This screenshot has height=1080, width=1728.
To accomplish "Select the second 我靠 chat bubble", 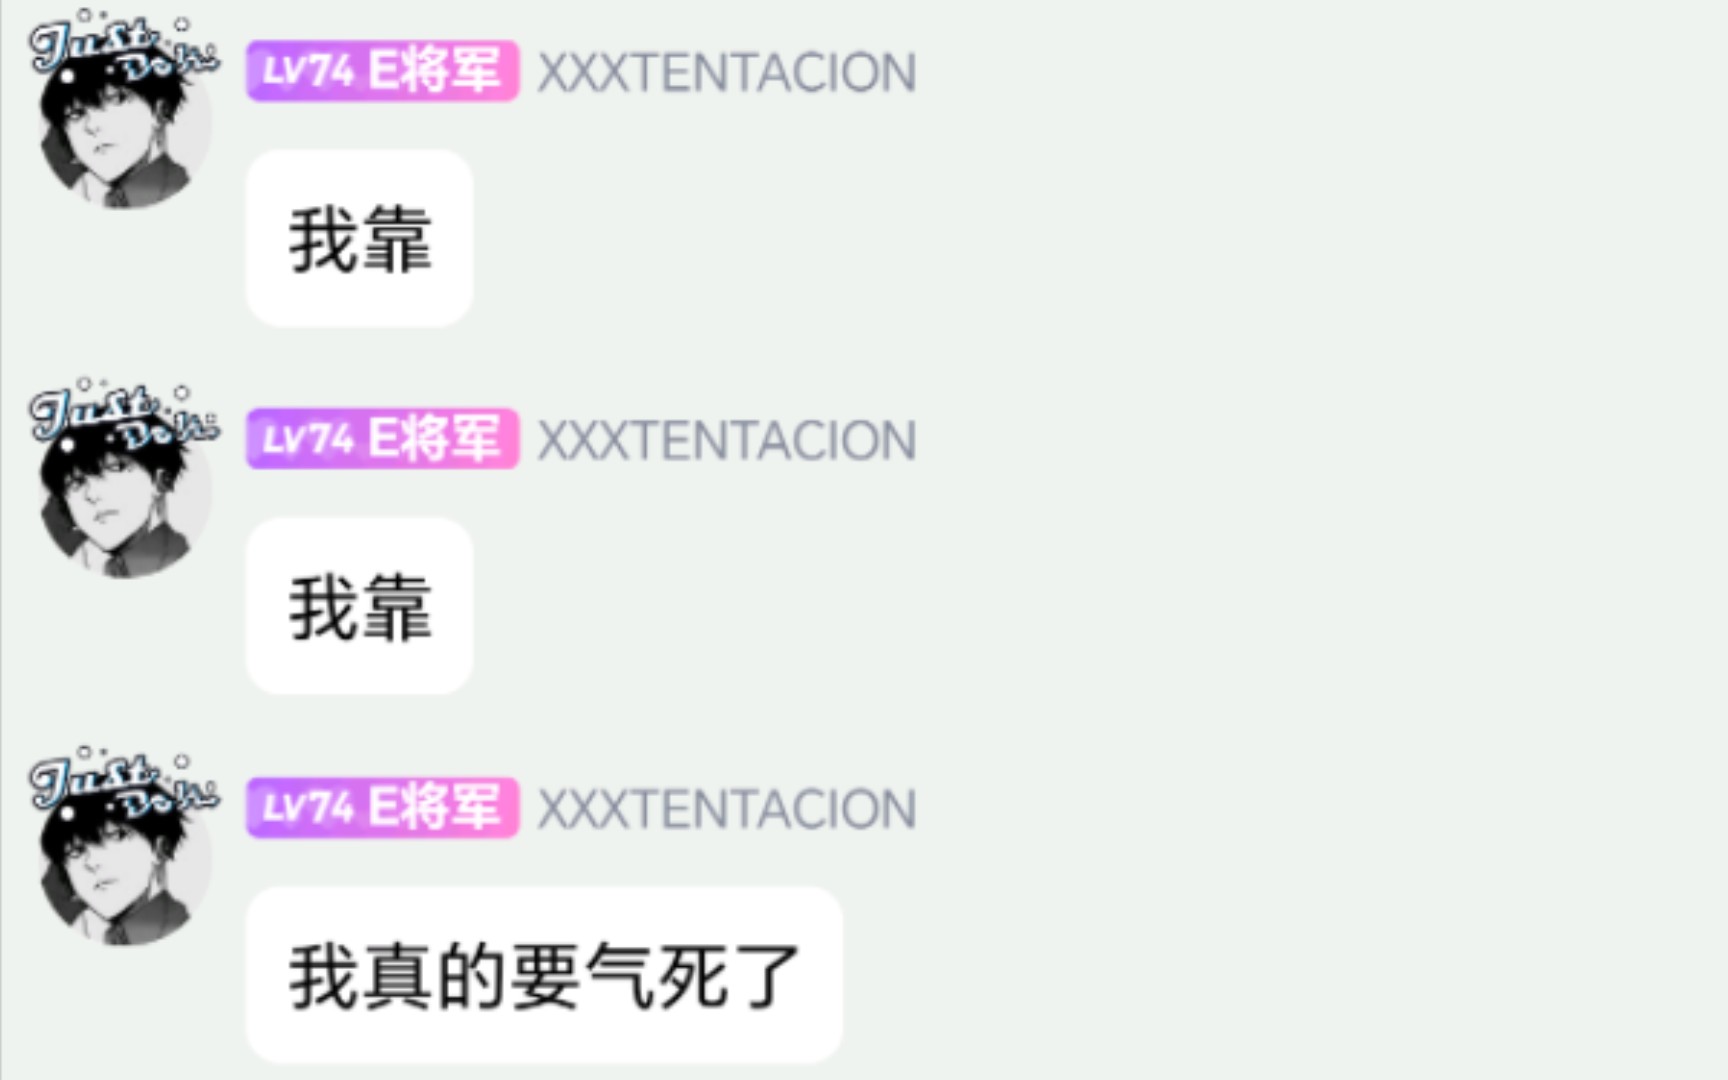I will 359,606.
